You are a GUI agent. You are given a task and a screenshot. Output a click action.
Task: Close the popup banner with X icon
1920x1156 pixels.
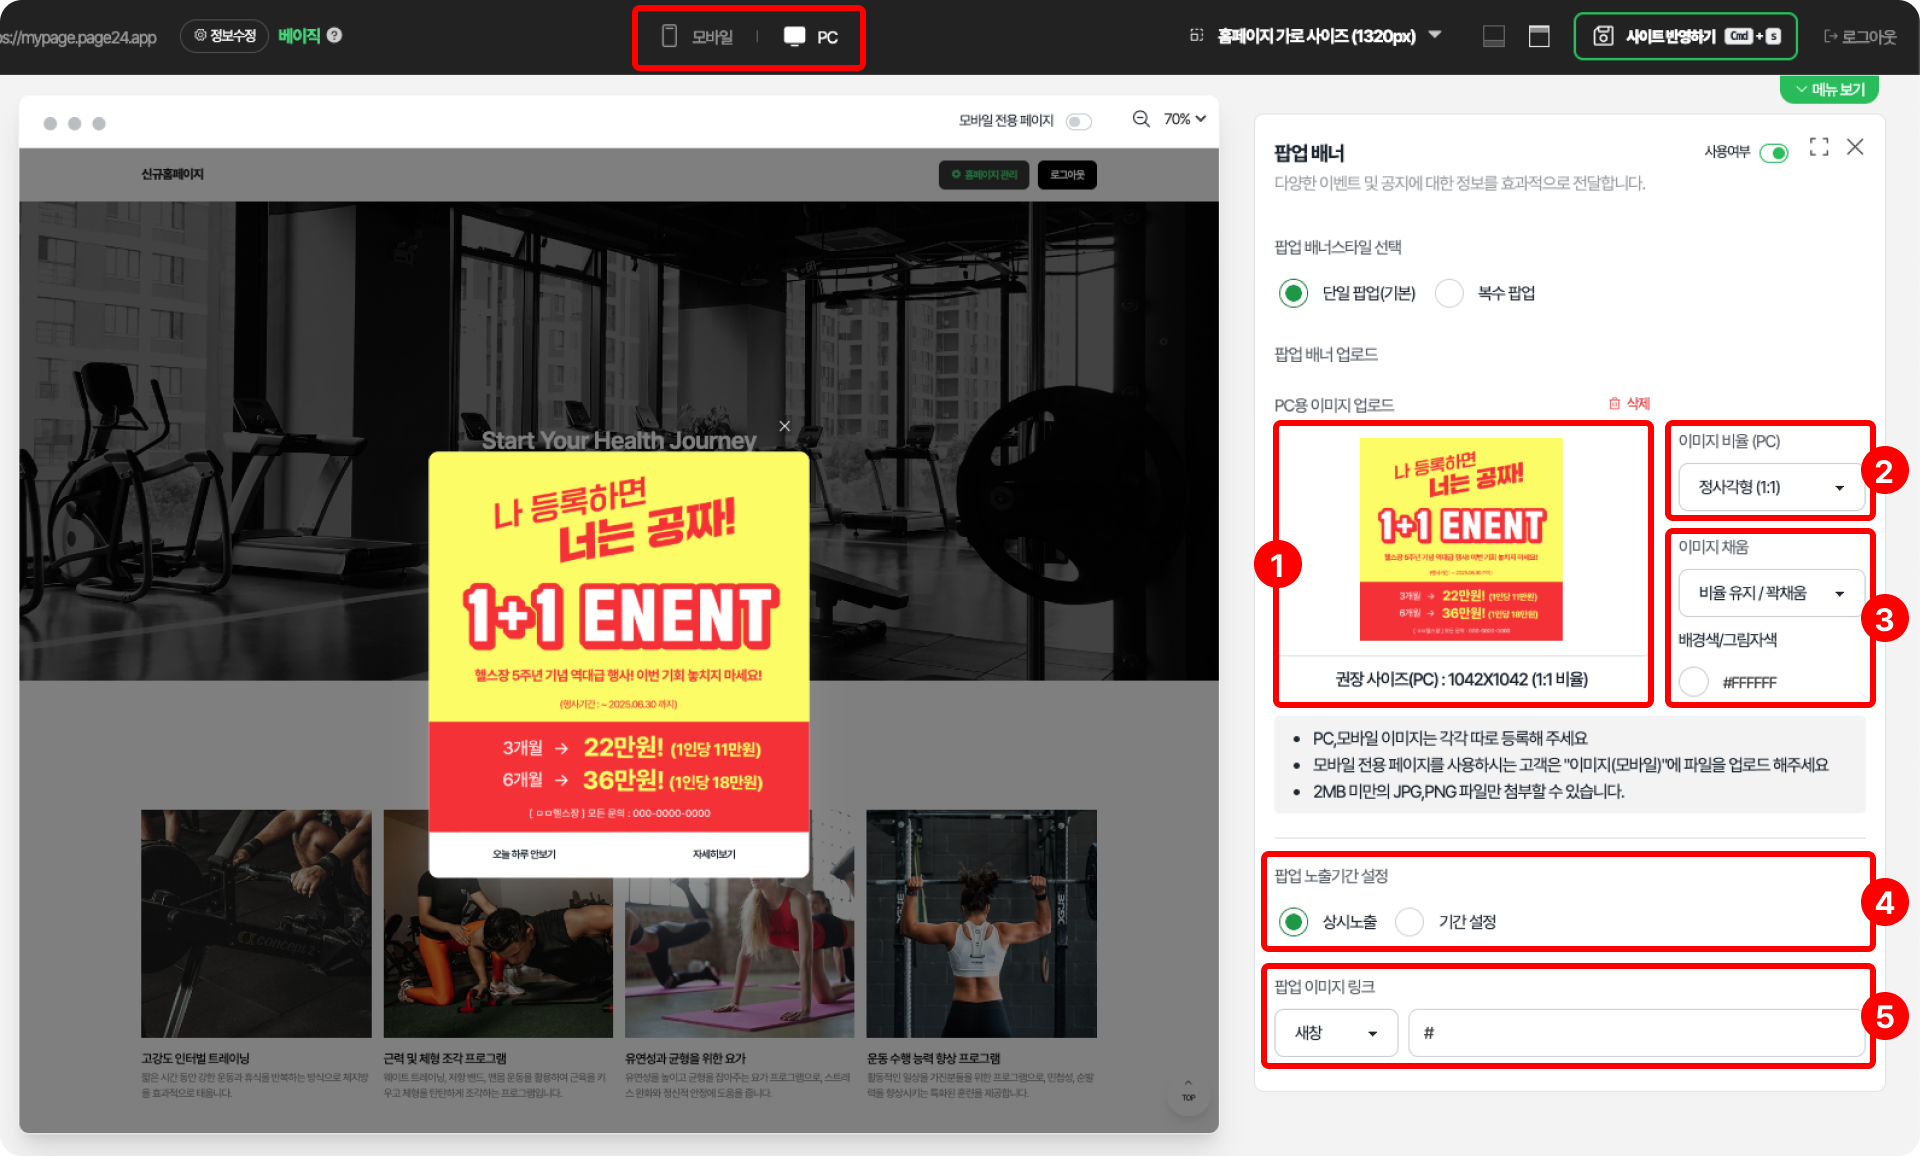click(784, 426)
